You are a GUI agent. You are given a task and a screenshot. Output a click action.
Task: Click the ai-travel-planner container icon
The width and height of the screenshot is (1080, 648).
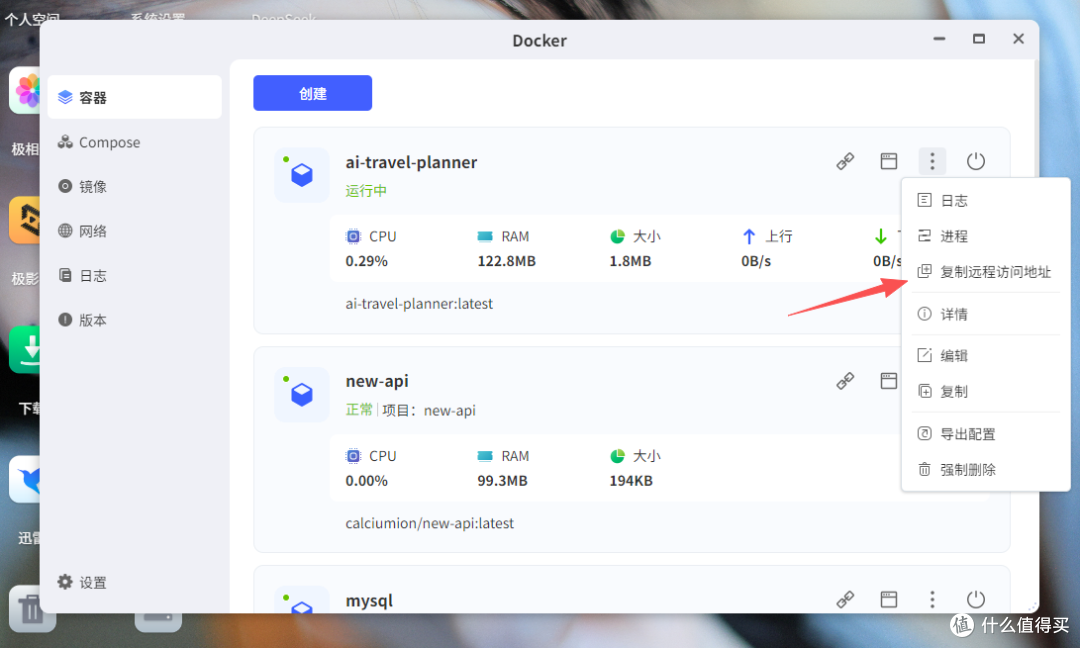point(302,175)
